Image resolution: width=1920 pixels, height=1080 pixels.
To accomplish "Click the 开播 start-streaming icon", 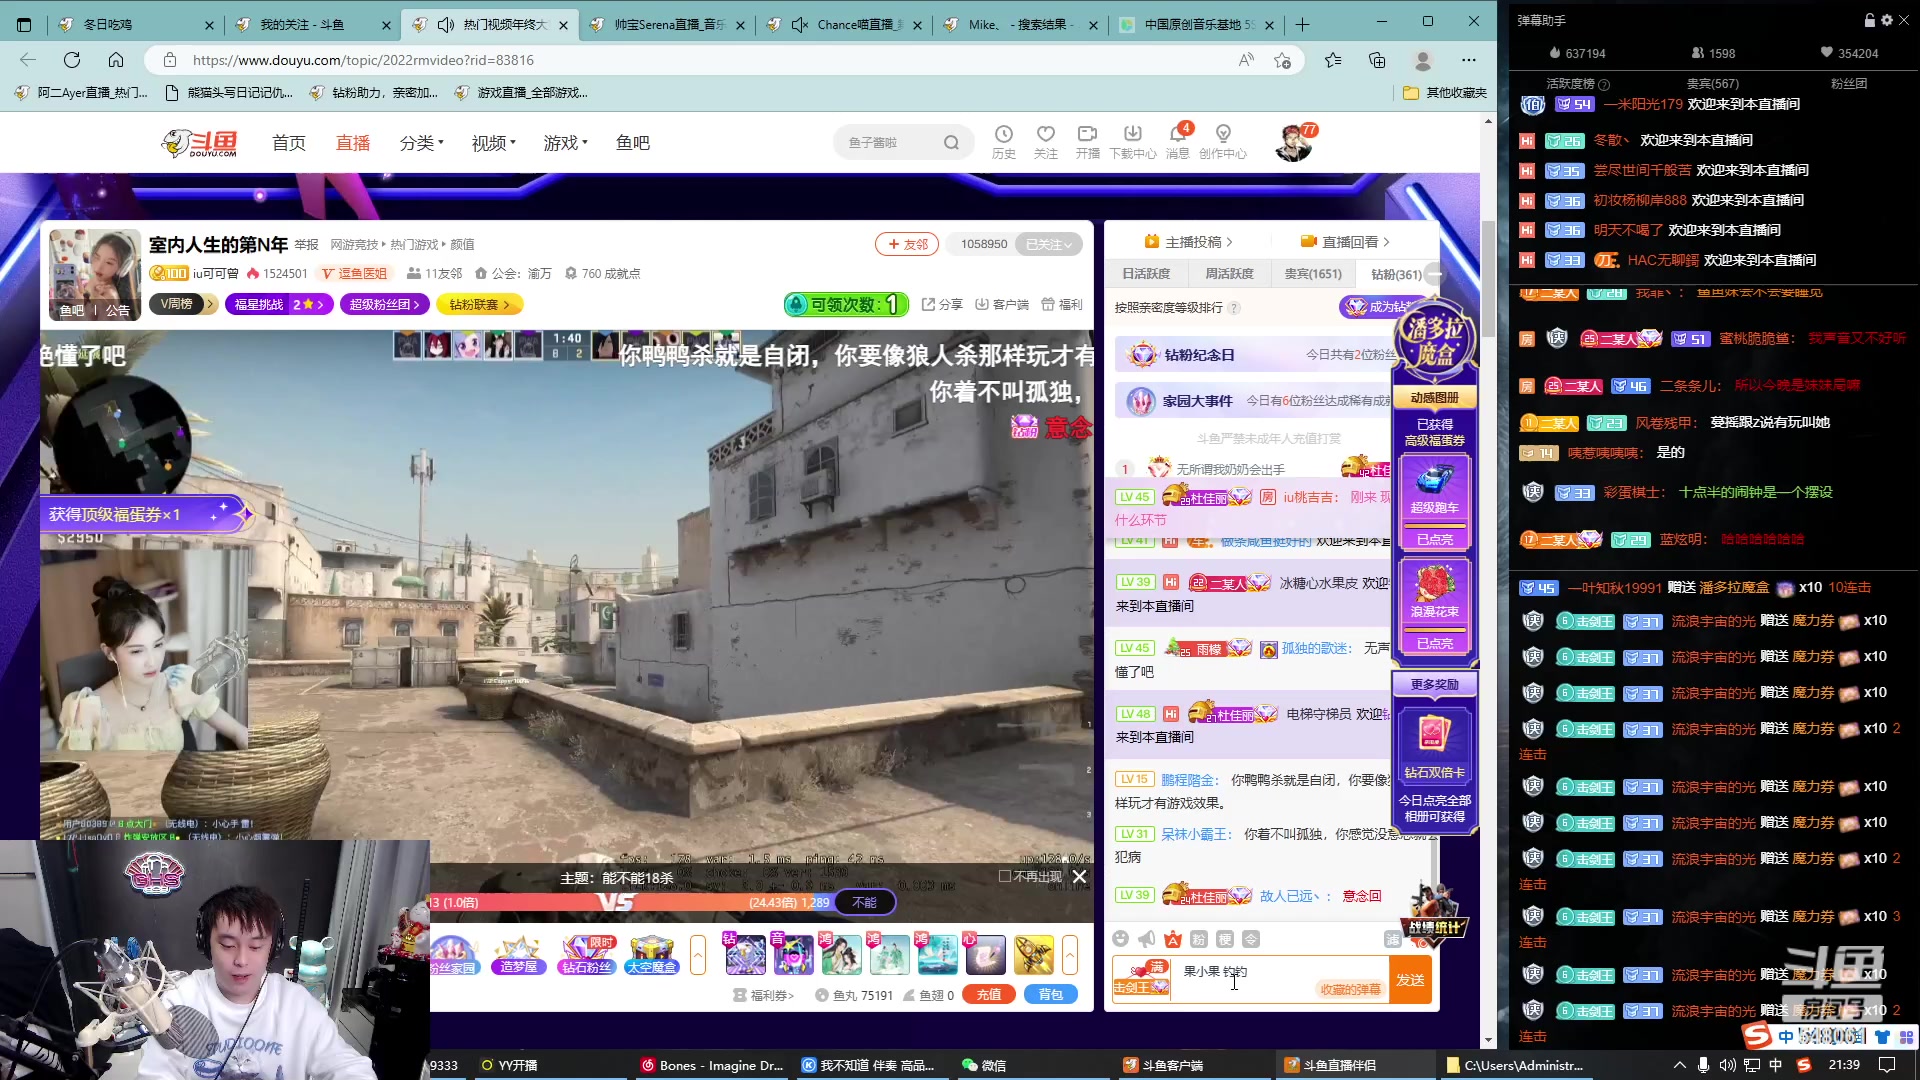I will pyautogui.click(x=1087, y=141).
